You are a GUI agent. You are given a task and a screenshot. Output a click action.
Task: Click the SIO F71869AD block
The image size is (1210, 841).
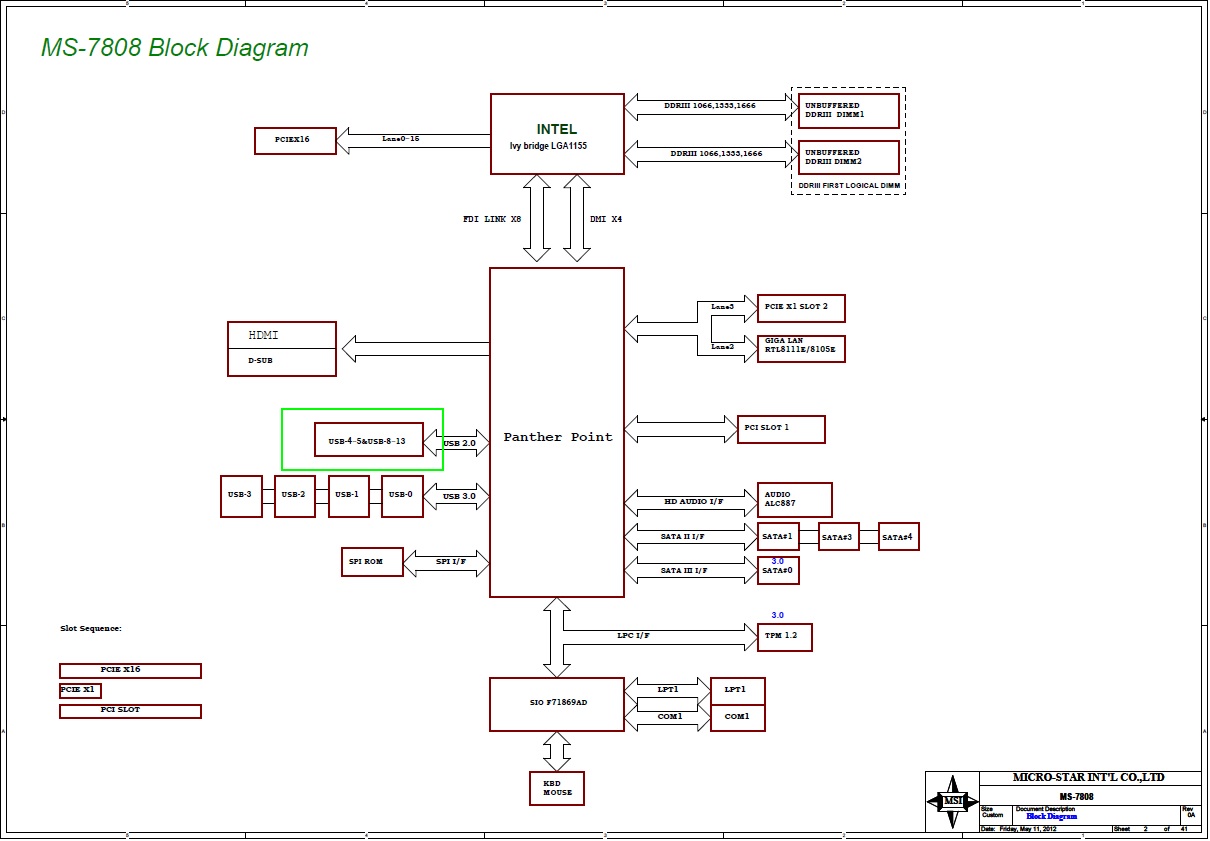557,703
